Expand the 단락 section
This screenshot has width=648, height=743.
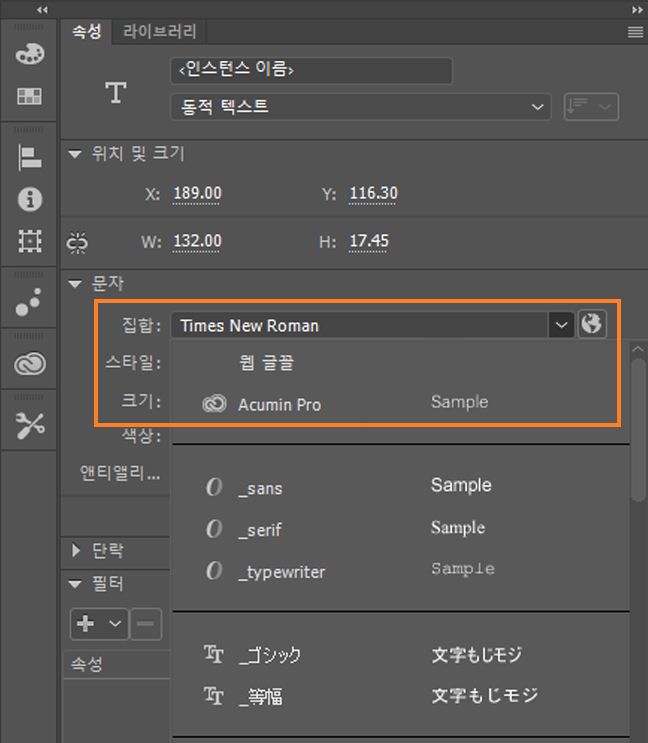point(75,551)
